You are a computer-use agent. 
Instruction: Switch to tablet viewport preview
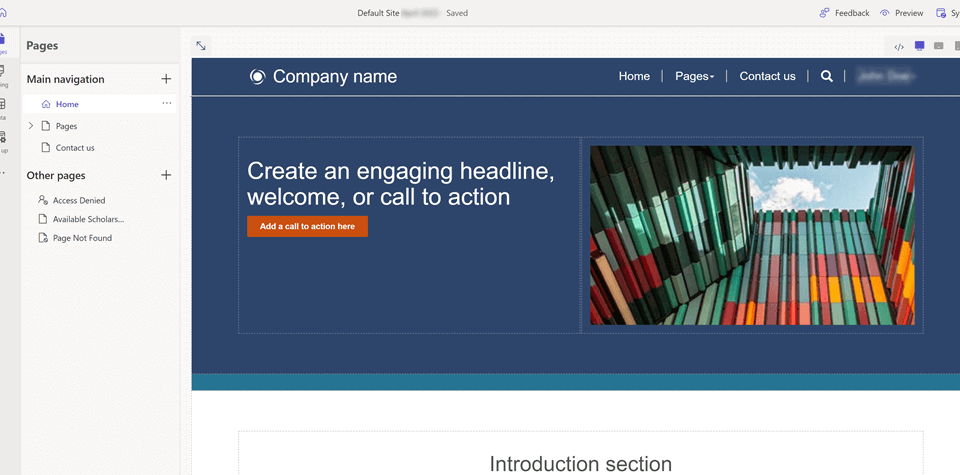pos(939,46)
